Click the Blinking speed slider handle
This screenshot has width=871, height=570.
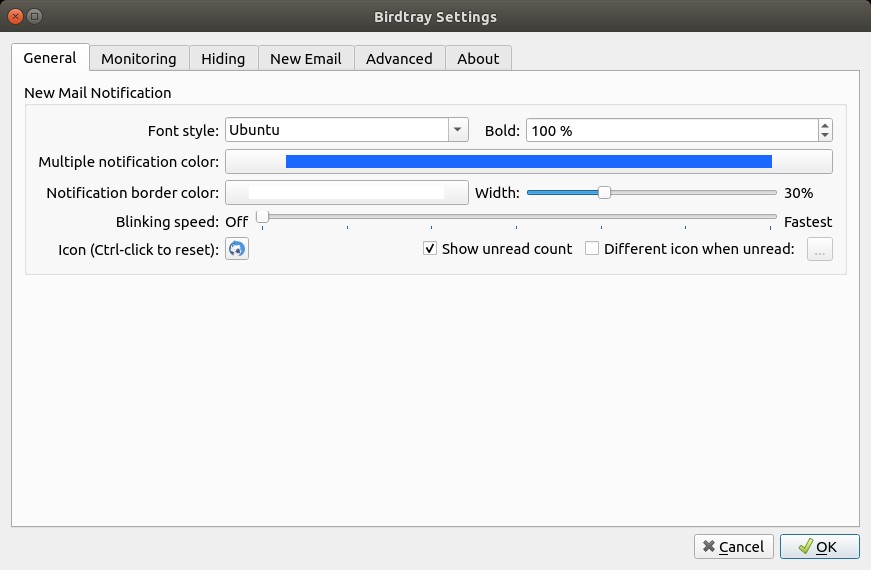262,216
